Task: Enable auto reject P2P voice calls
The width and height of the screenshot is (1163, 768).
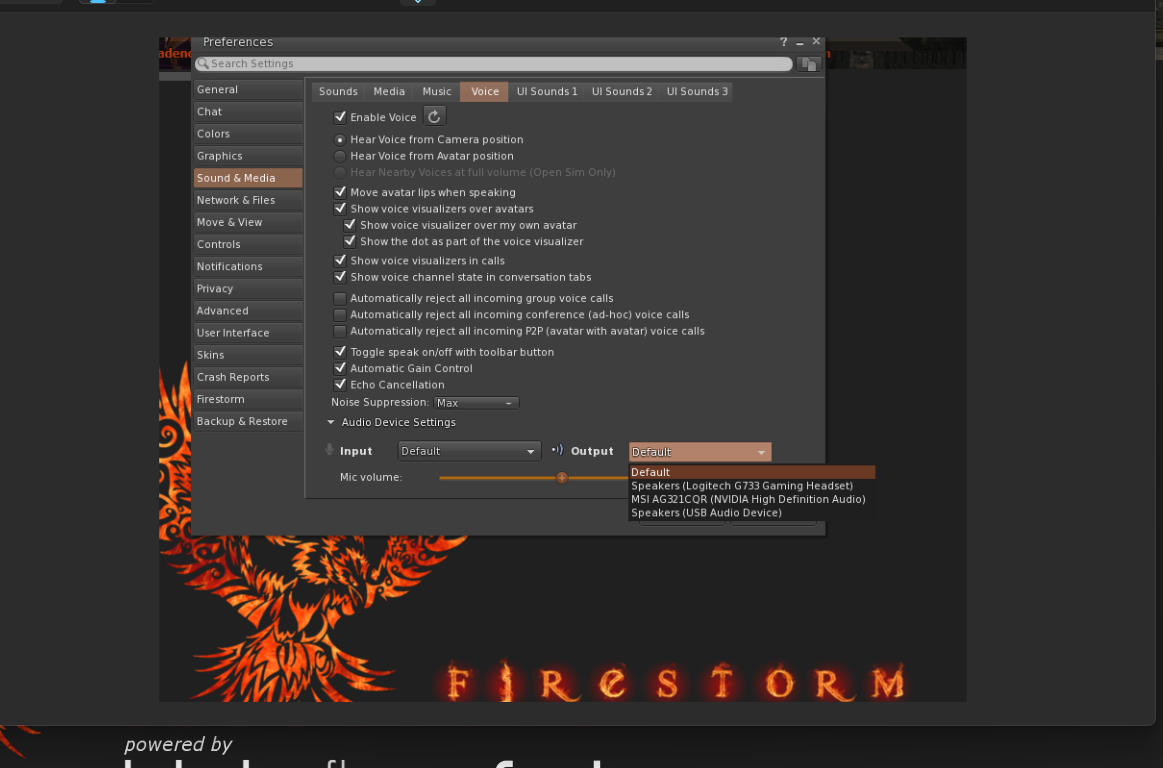Action: coord(340,331)
